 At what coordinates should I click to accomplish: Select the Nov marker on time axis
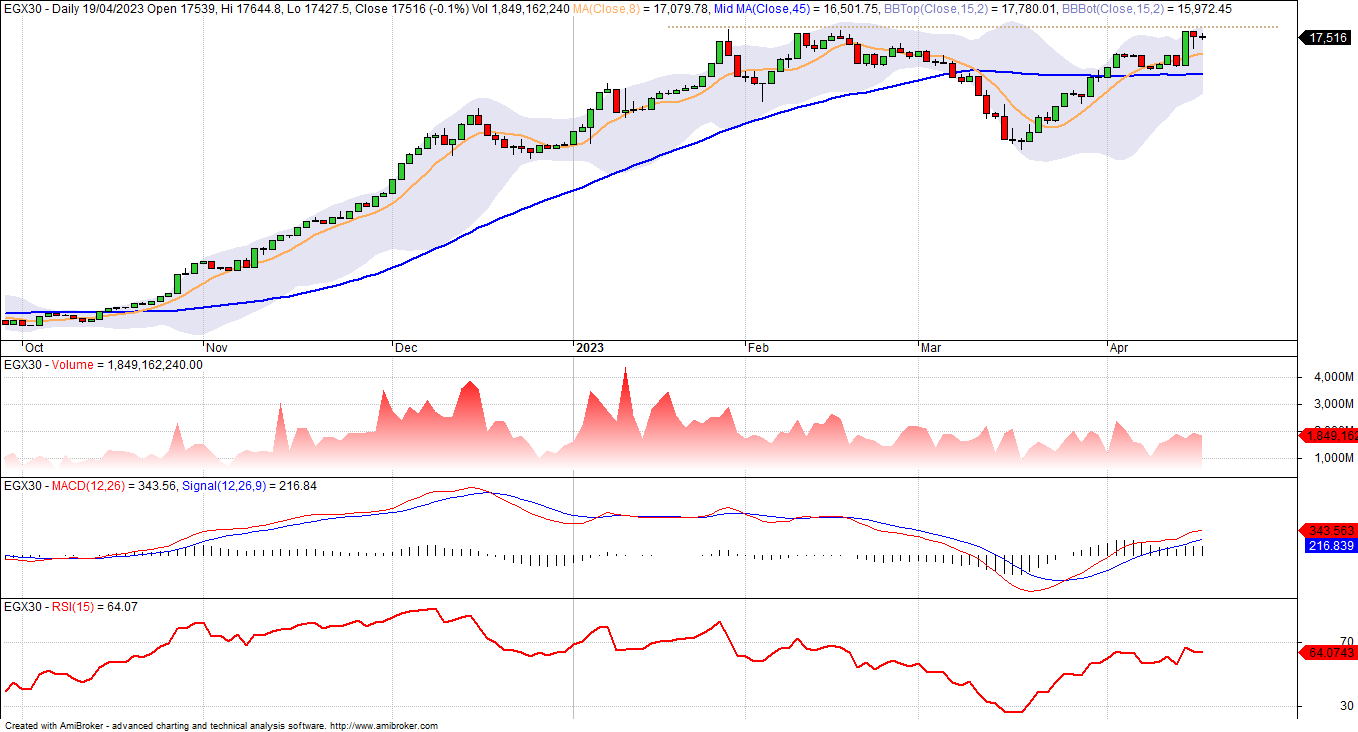pyautogui.click(x=217, y=348)
